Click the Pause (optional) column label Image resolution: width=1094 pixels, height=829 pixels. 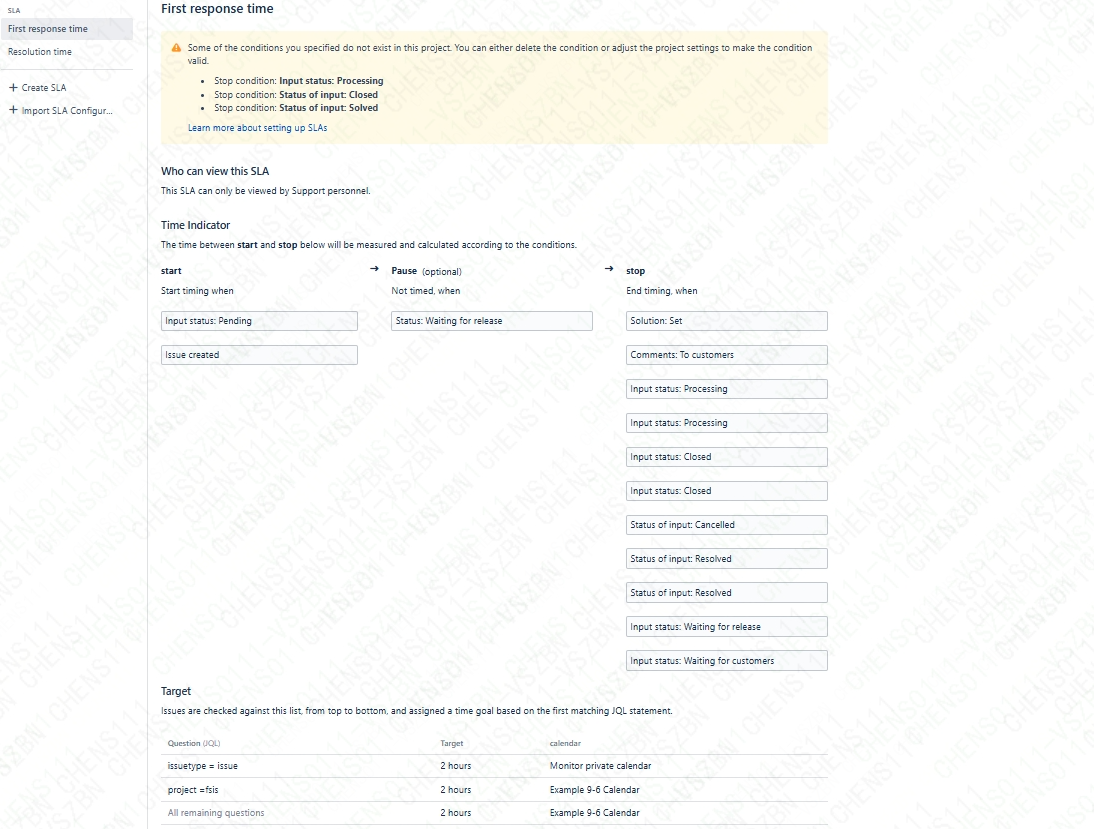426,271
